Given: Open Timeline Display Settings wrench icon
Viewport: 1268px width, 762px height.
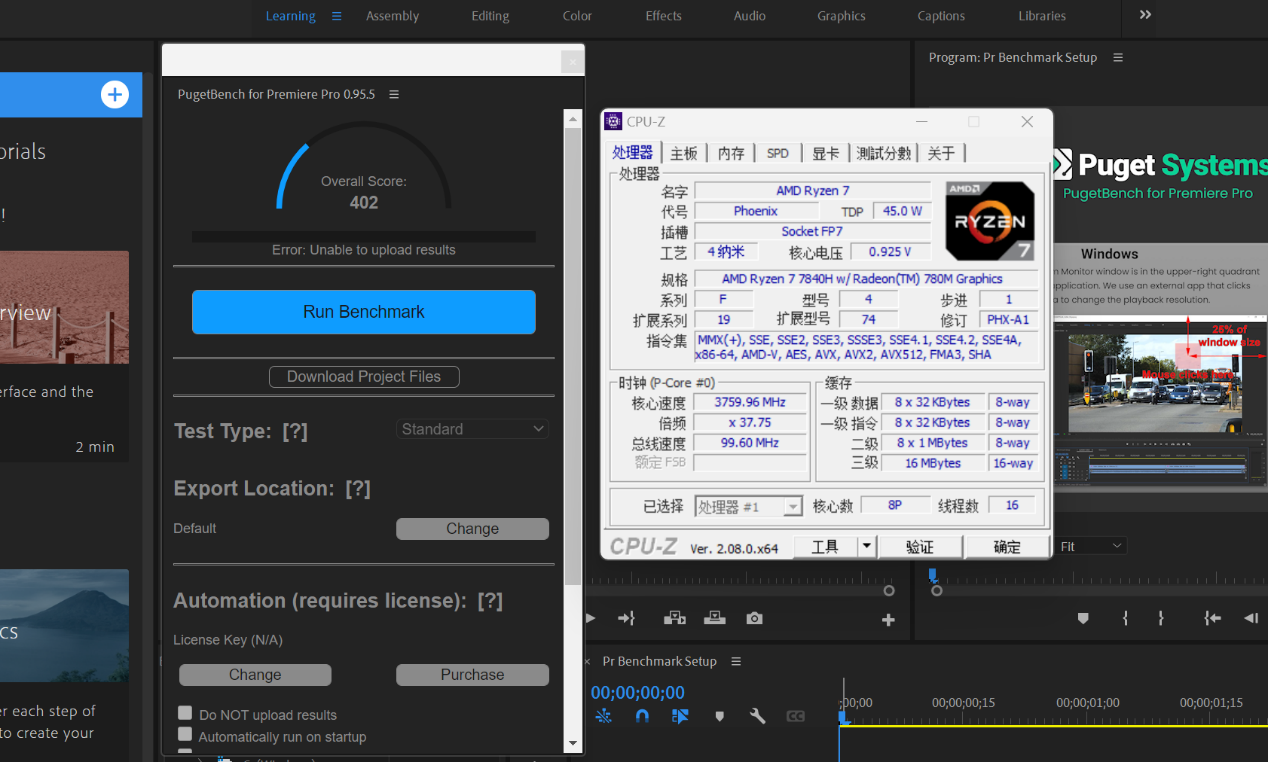Looking at the screenshot, I should [757, 716].
